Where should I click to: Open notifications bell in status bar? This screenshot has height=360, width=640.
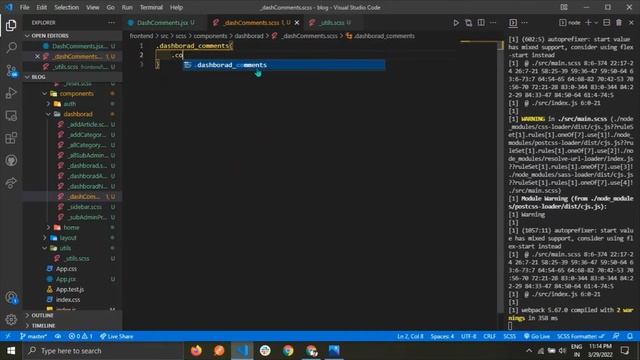pos(630,336)
